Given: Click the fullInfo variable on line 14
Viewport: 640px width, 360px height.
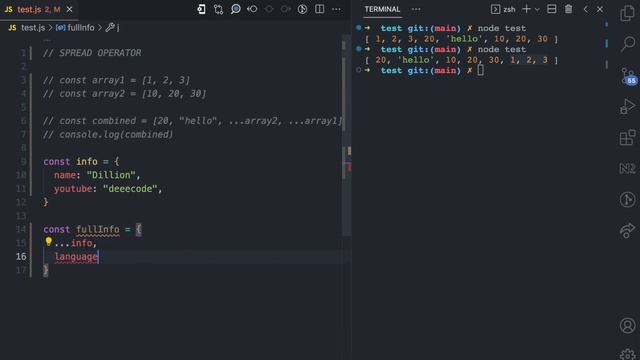Looking at the screenshot, I should [x=98, y=229].
